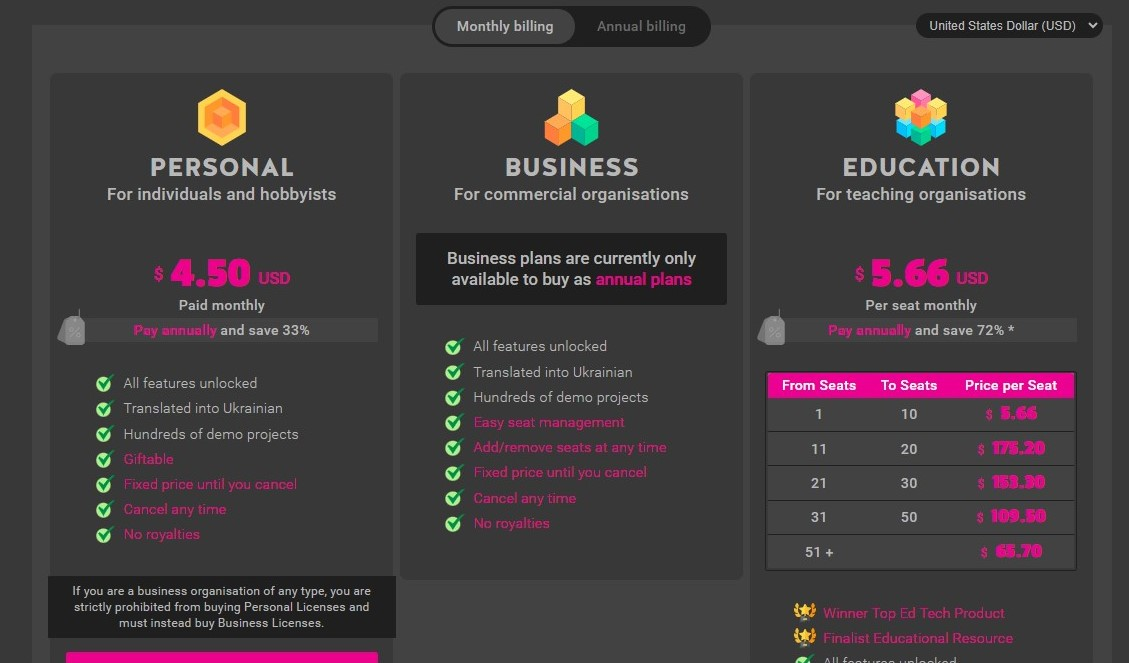The height and width of the screenshot is (663, 1129).
Task: Click Pay annually link under Personal price
Action: [175, 330]
